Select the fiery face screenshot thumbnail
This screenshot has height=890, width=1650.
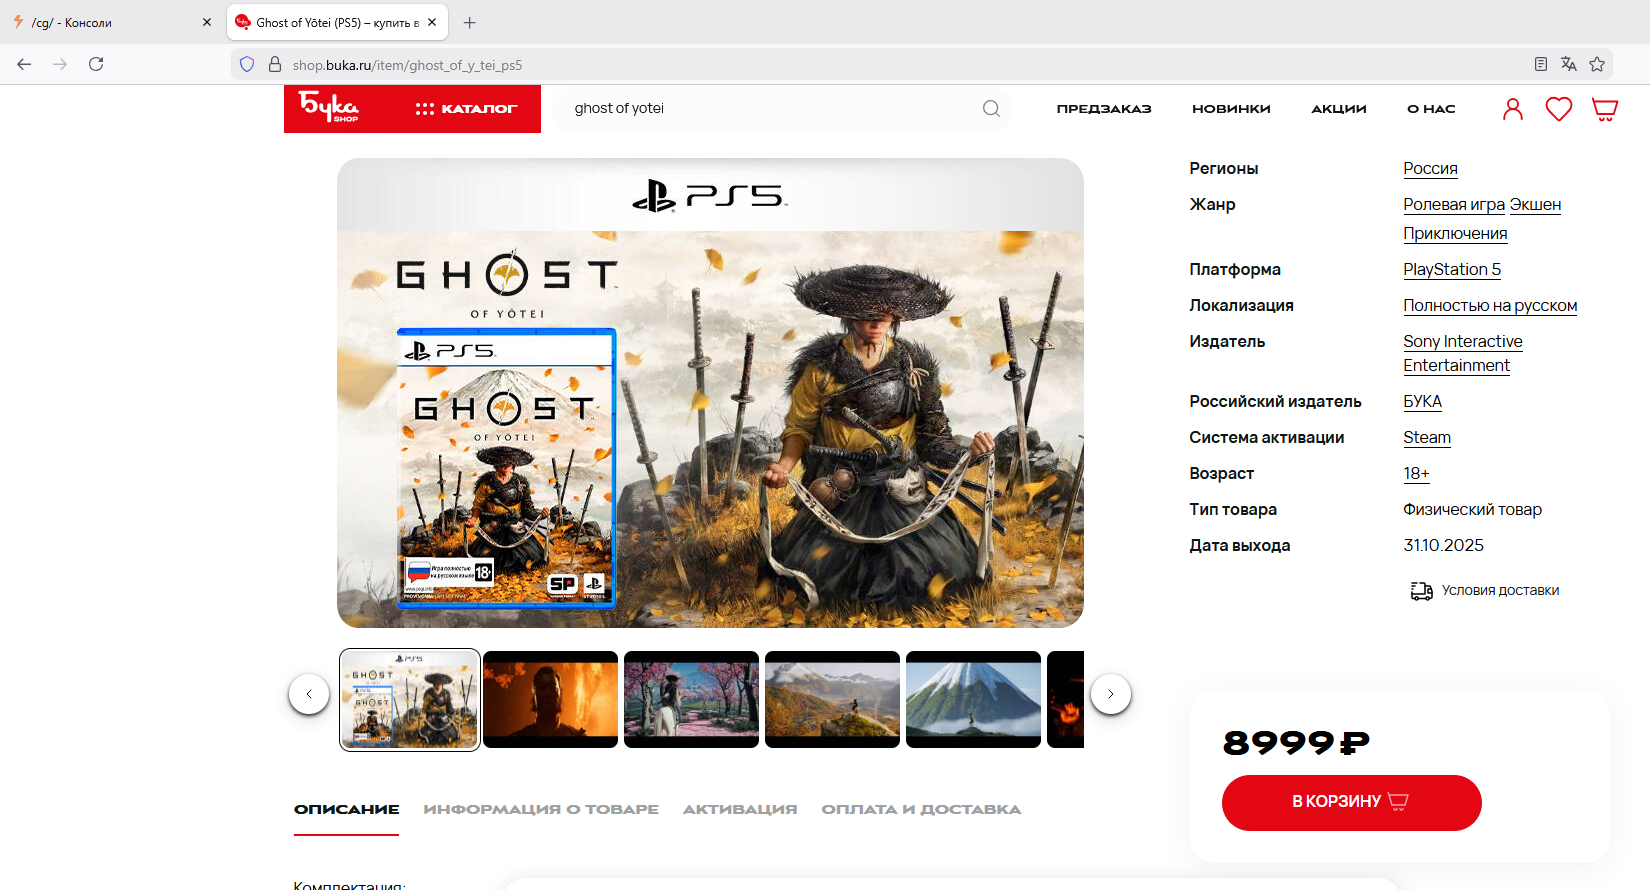[x=550, y=699]
